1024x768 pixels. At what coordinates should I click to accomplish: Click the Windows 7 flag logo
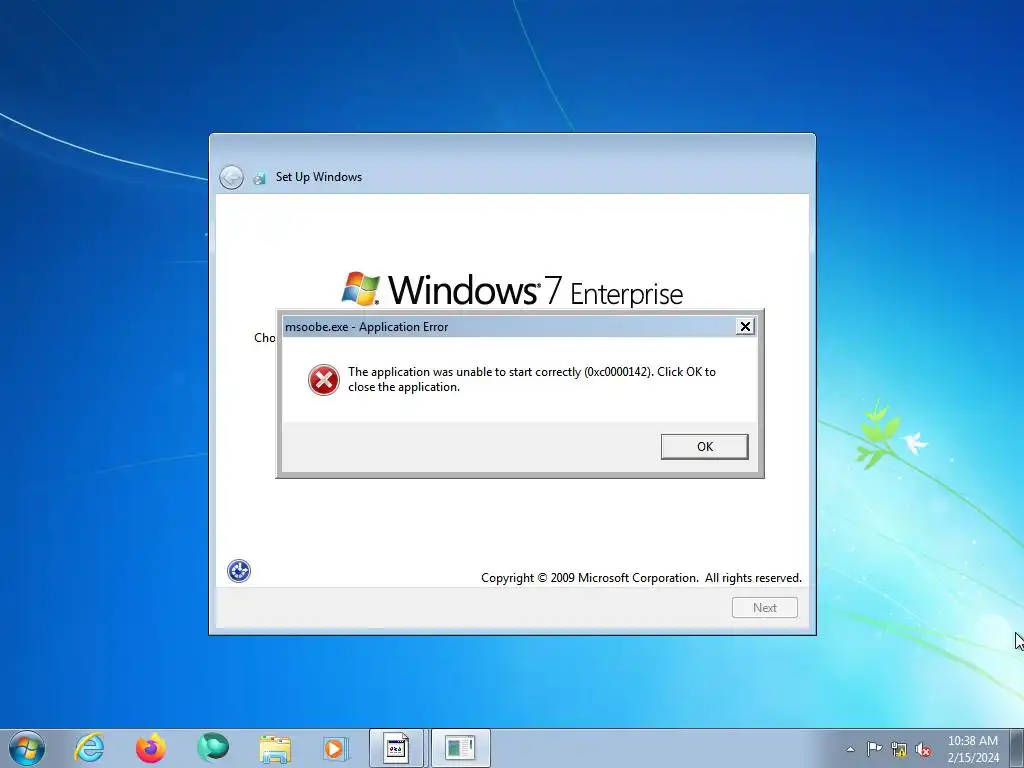[360, 289]
